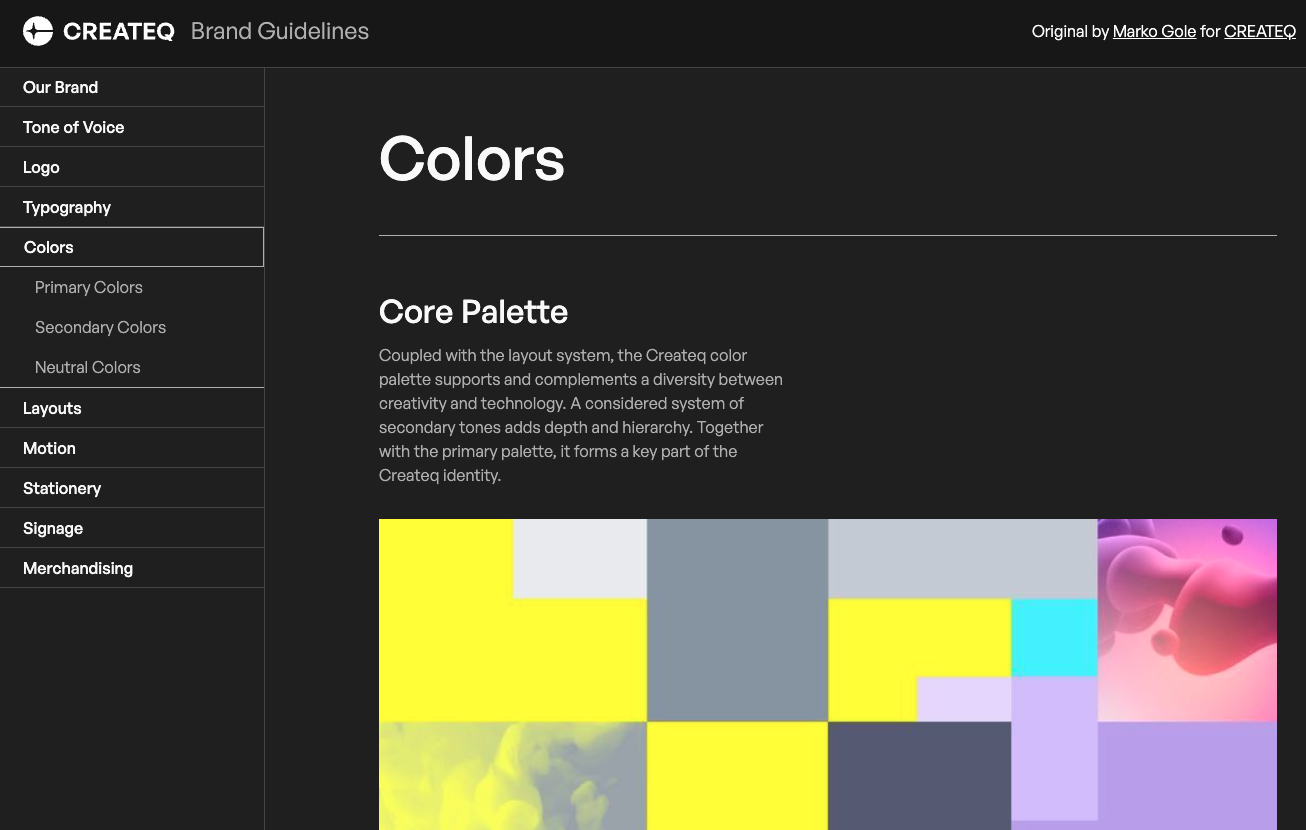
Task: Open Marko Gole's profile link
Action: (1154, 31)
